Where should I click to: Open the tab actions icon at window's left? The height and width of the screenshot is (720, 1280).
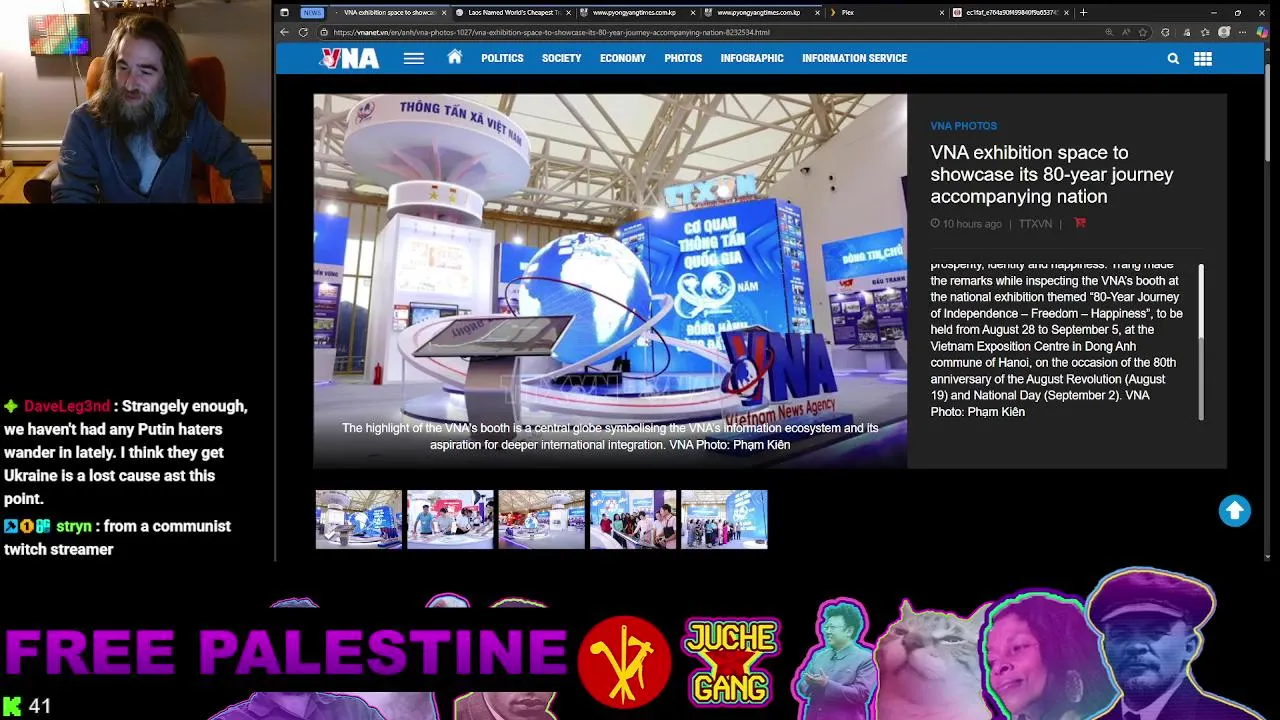pyautogui.click(x=284, y=12)
